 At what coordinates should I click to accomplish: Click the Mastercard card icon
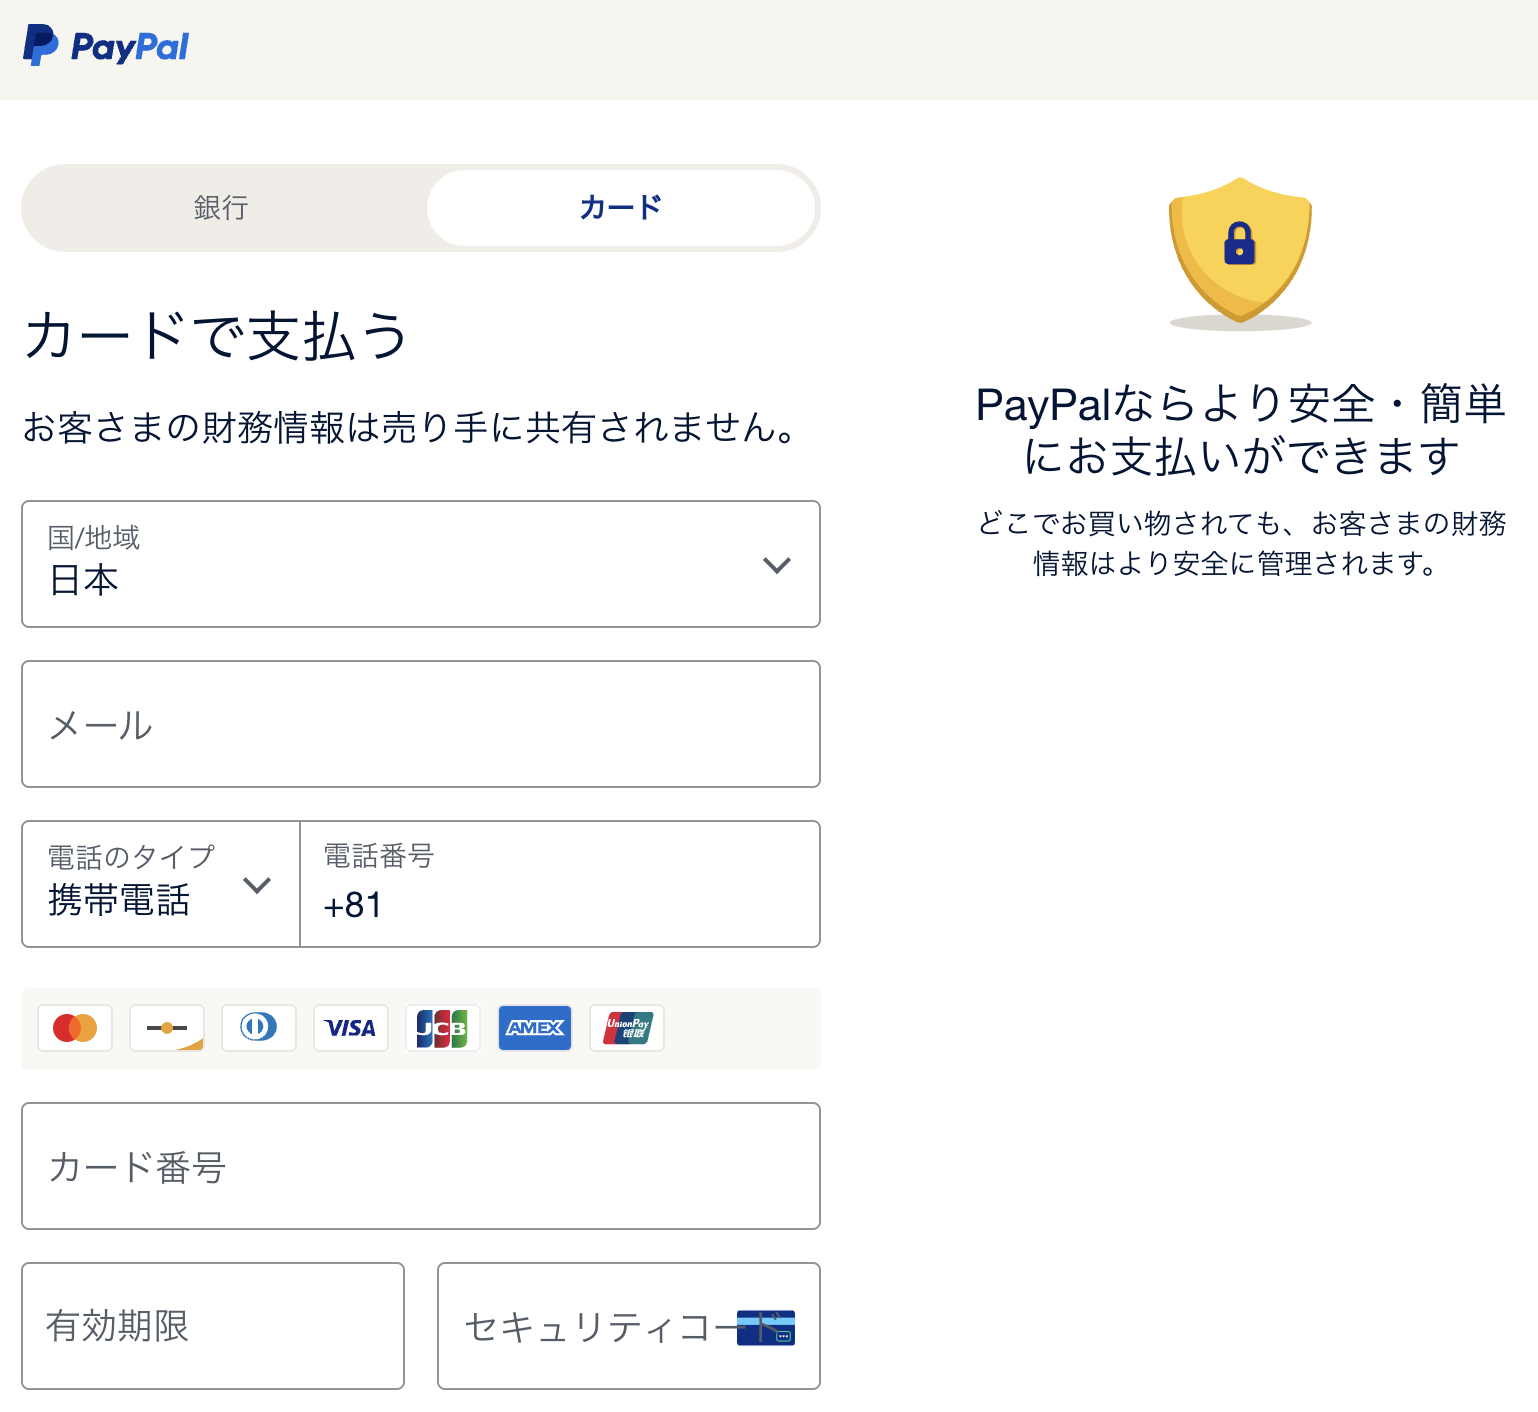click(x=75, y=1028)
